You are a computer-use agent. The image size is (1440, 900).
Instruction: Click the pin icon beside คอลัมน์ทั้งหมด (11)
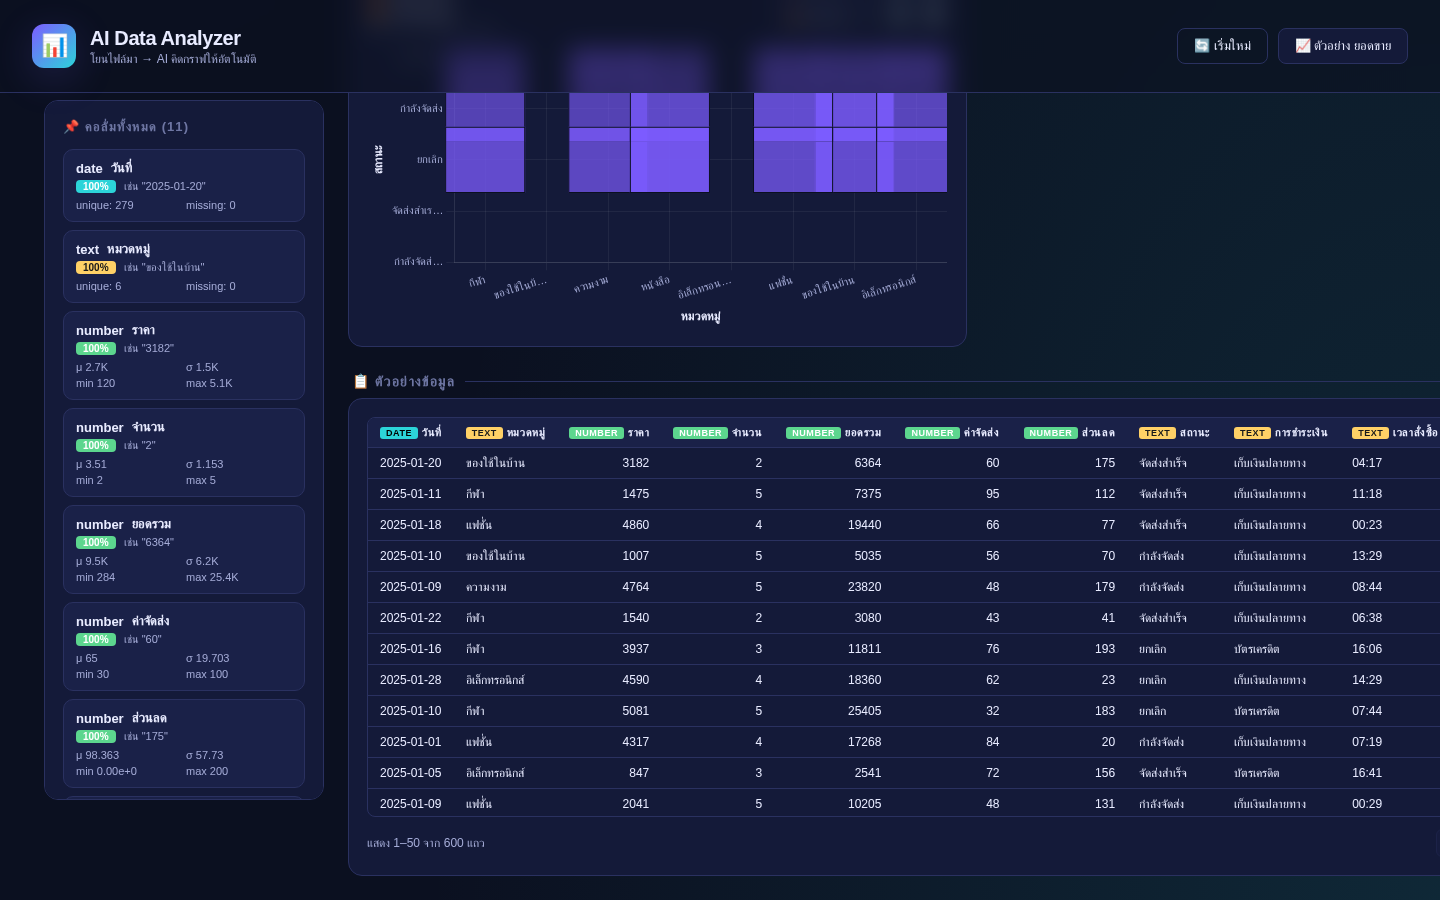pos(71,127)
